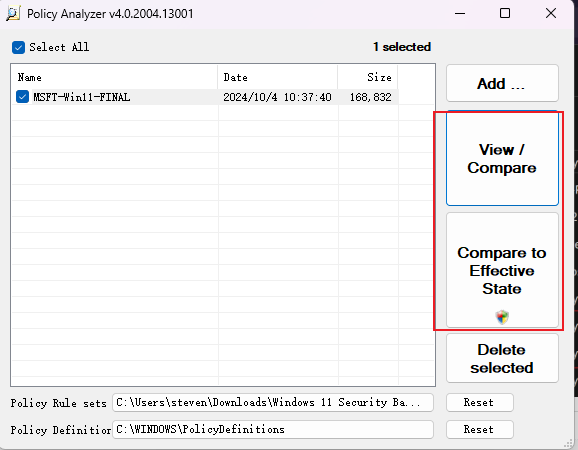Run Compare to Effective State

(x=502, y=270)
